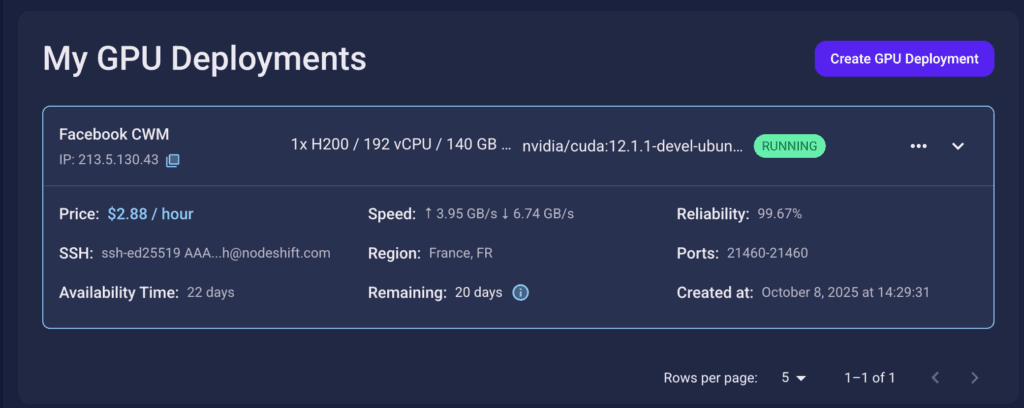Collapse the Facebook CWM deployment details

(x=957, y=146)
